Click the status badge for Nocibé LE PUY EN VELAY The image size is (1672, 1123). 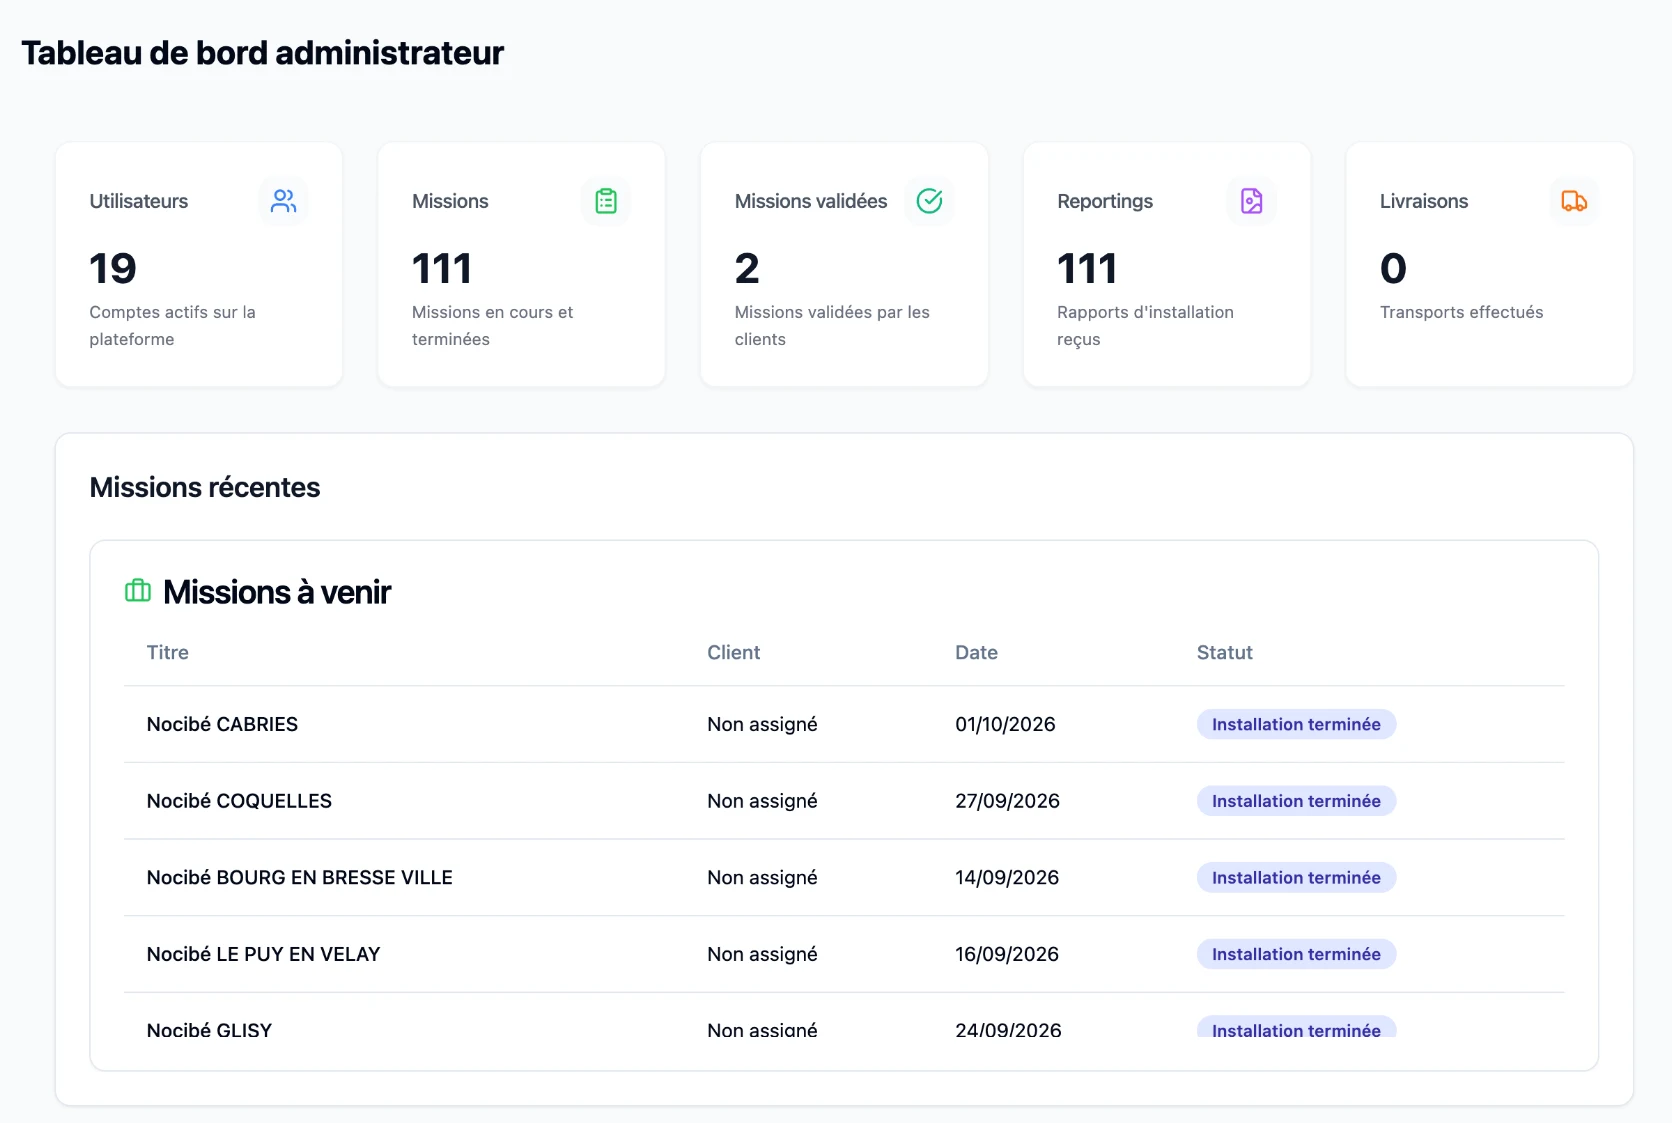[1296, 954]
